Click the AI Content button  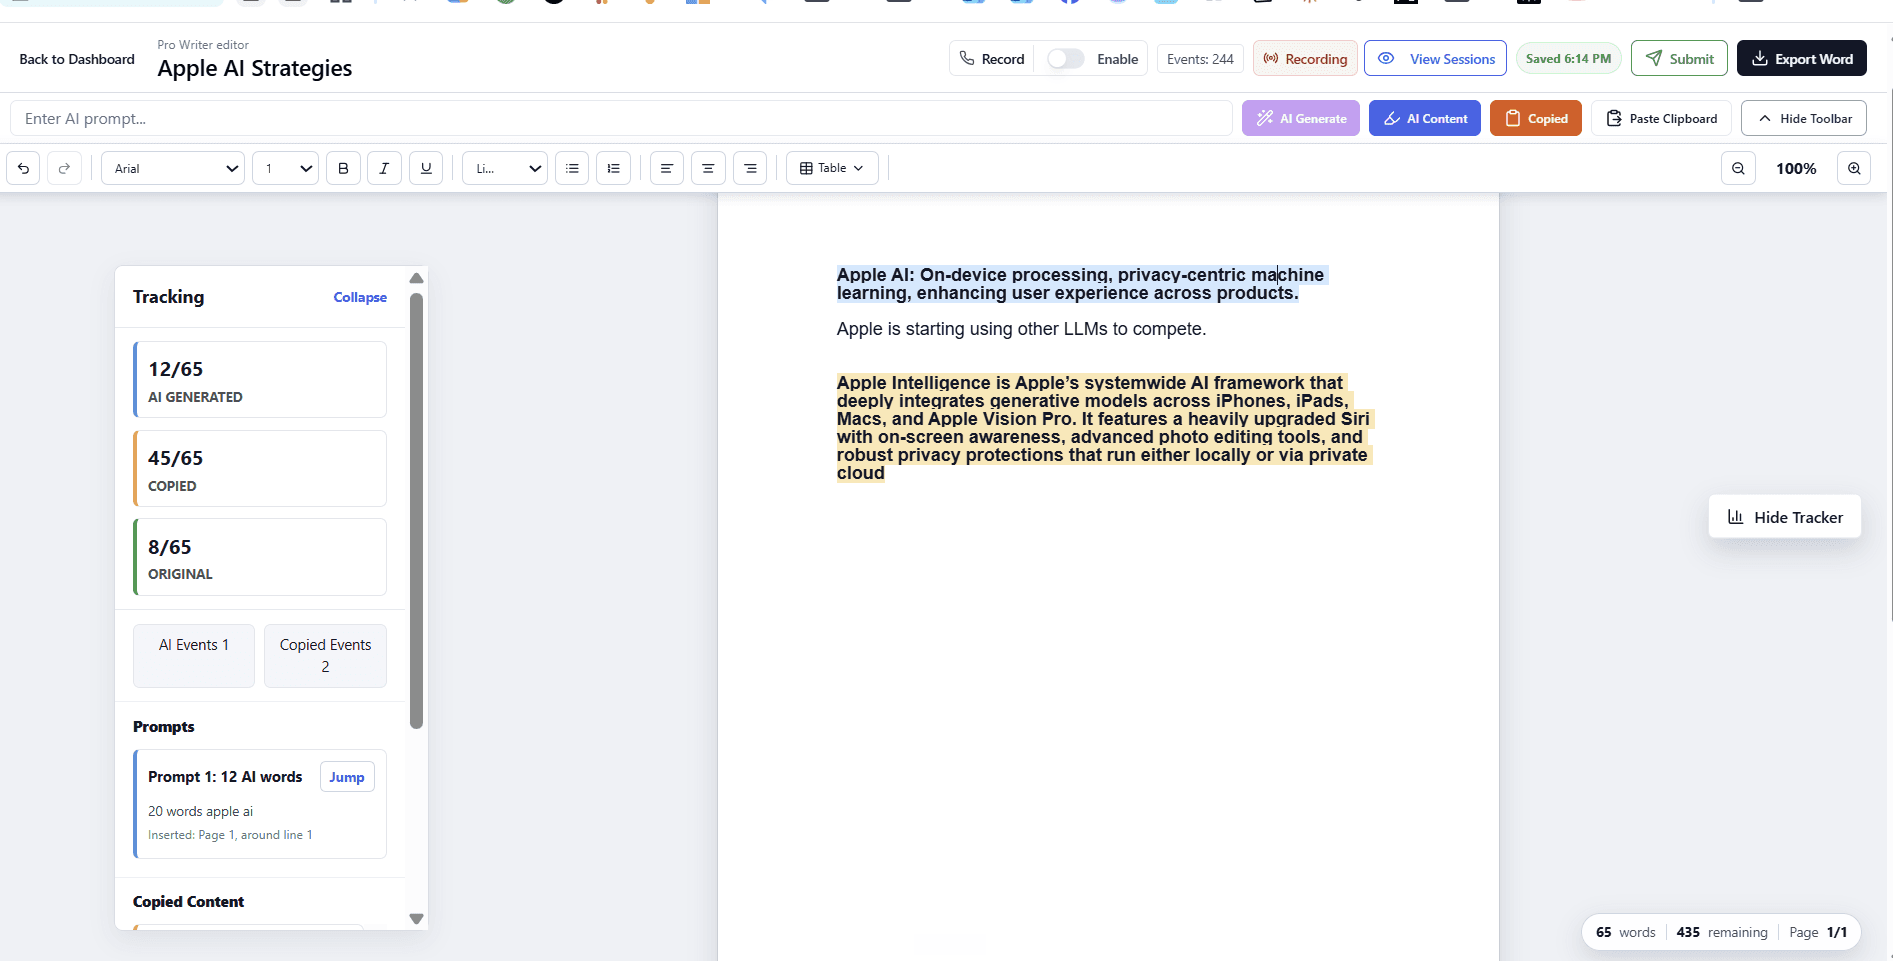click(1425, 118)
